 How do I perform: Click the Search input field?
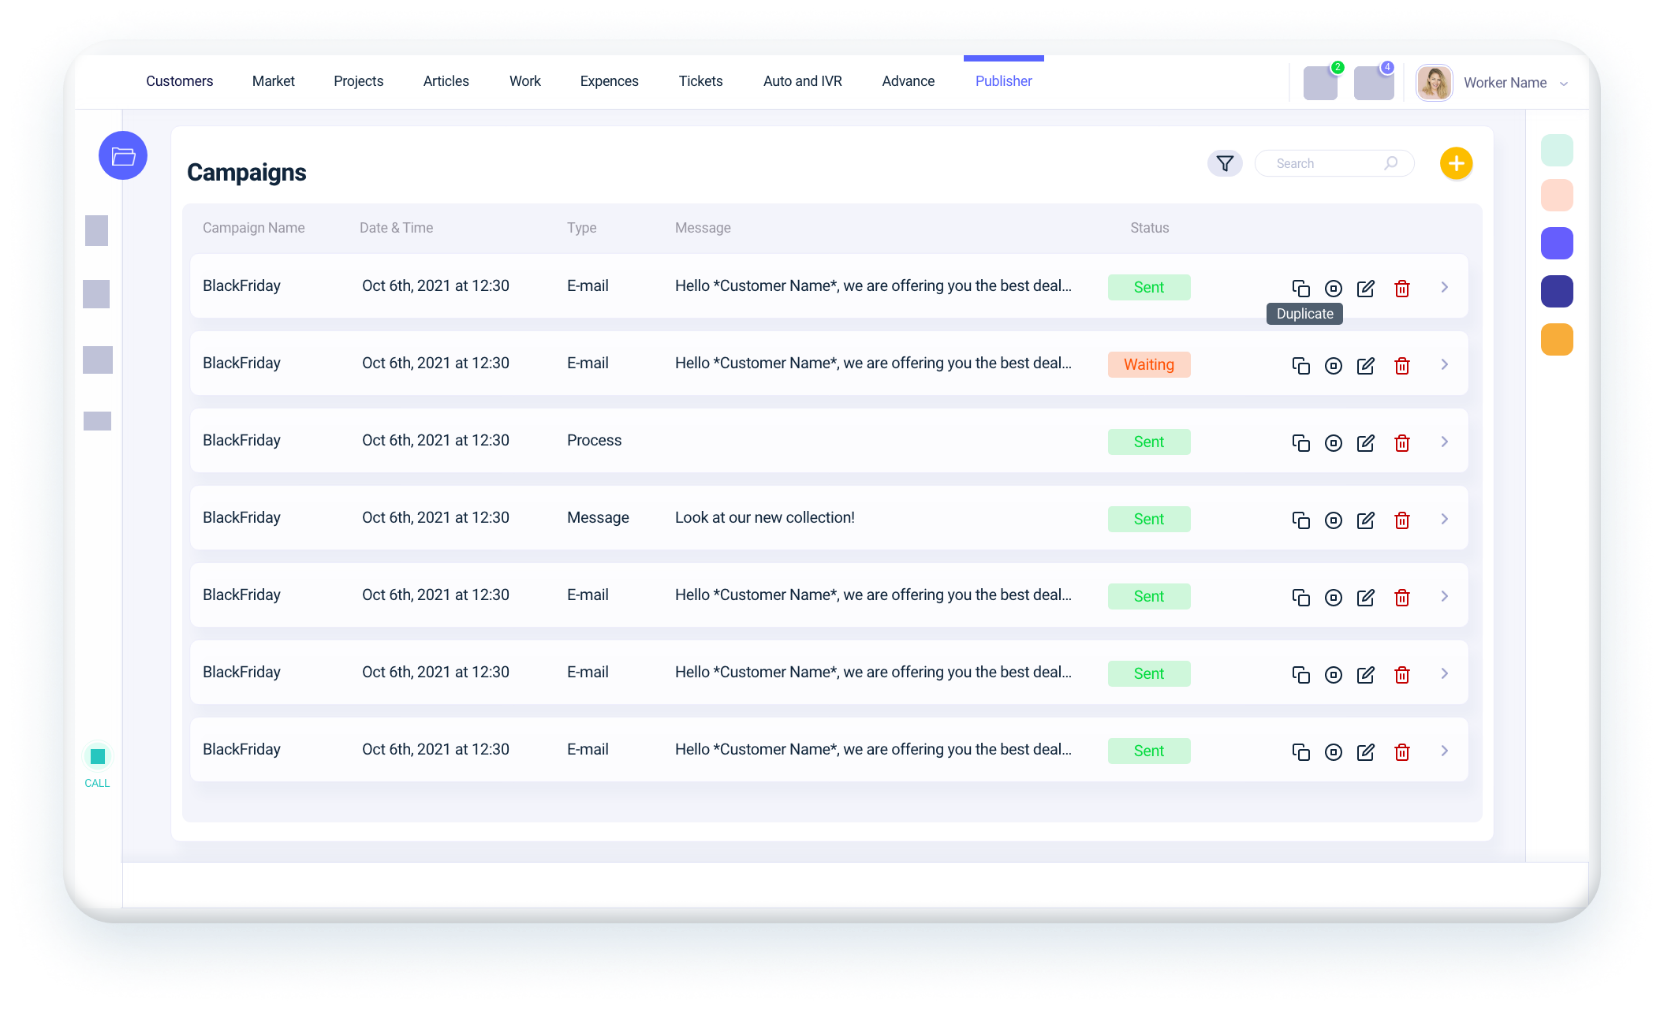click(x=1325, y=163)
